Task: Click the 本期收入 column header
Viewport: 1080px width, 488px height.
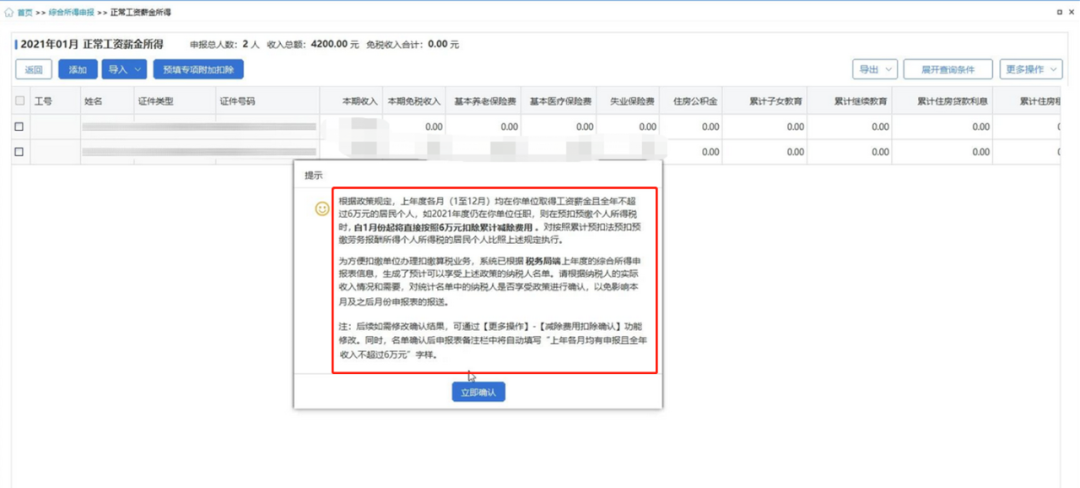Action: [361, 101]
